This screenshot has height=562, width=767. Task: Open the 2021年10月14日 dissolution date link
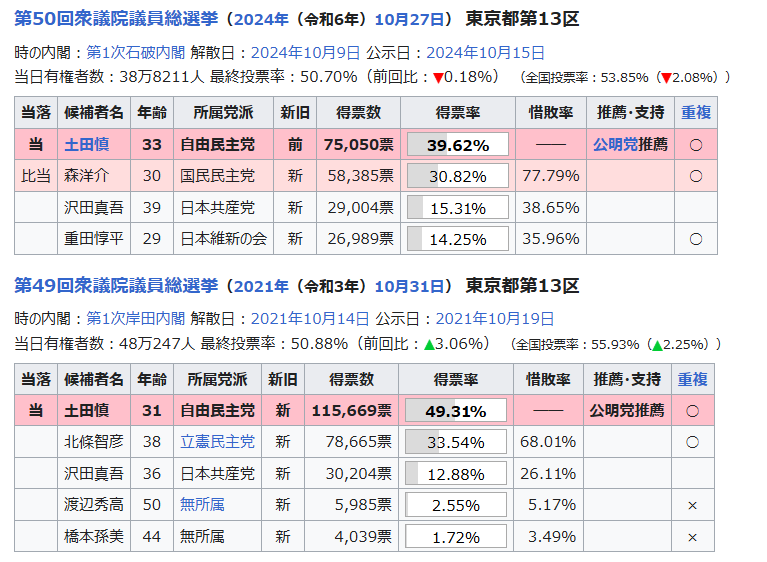click(309, 319)
